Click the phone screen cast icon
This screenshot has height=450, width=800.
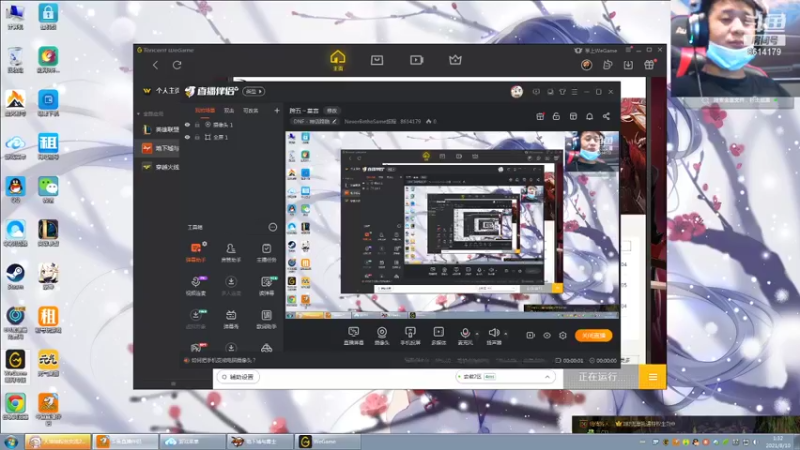pyautogui.click(x=410, y=335)
